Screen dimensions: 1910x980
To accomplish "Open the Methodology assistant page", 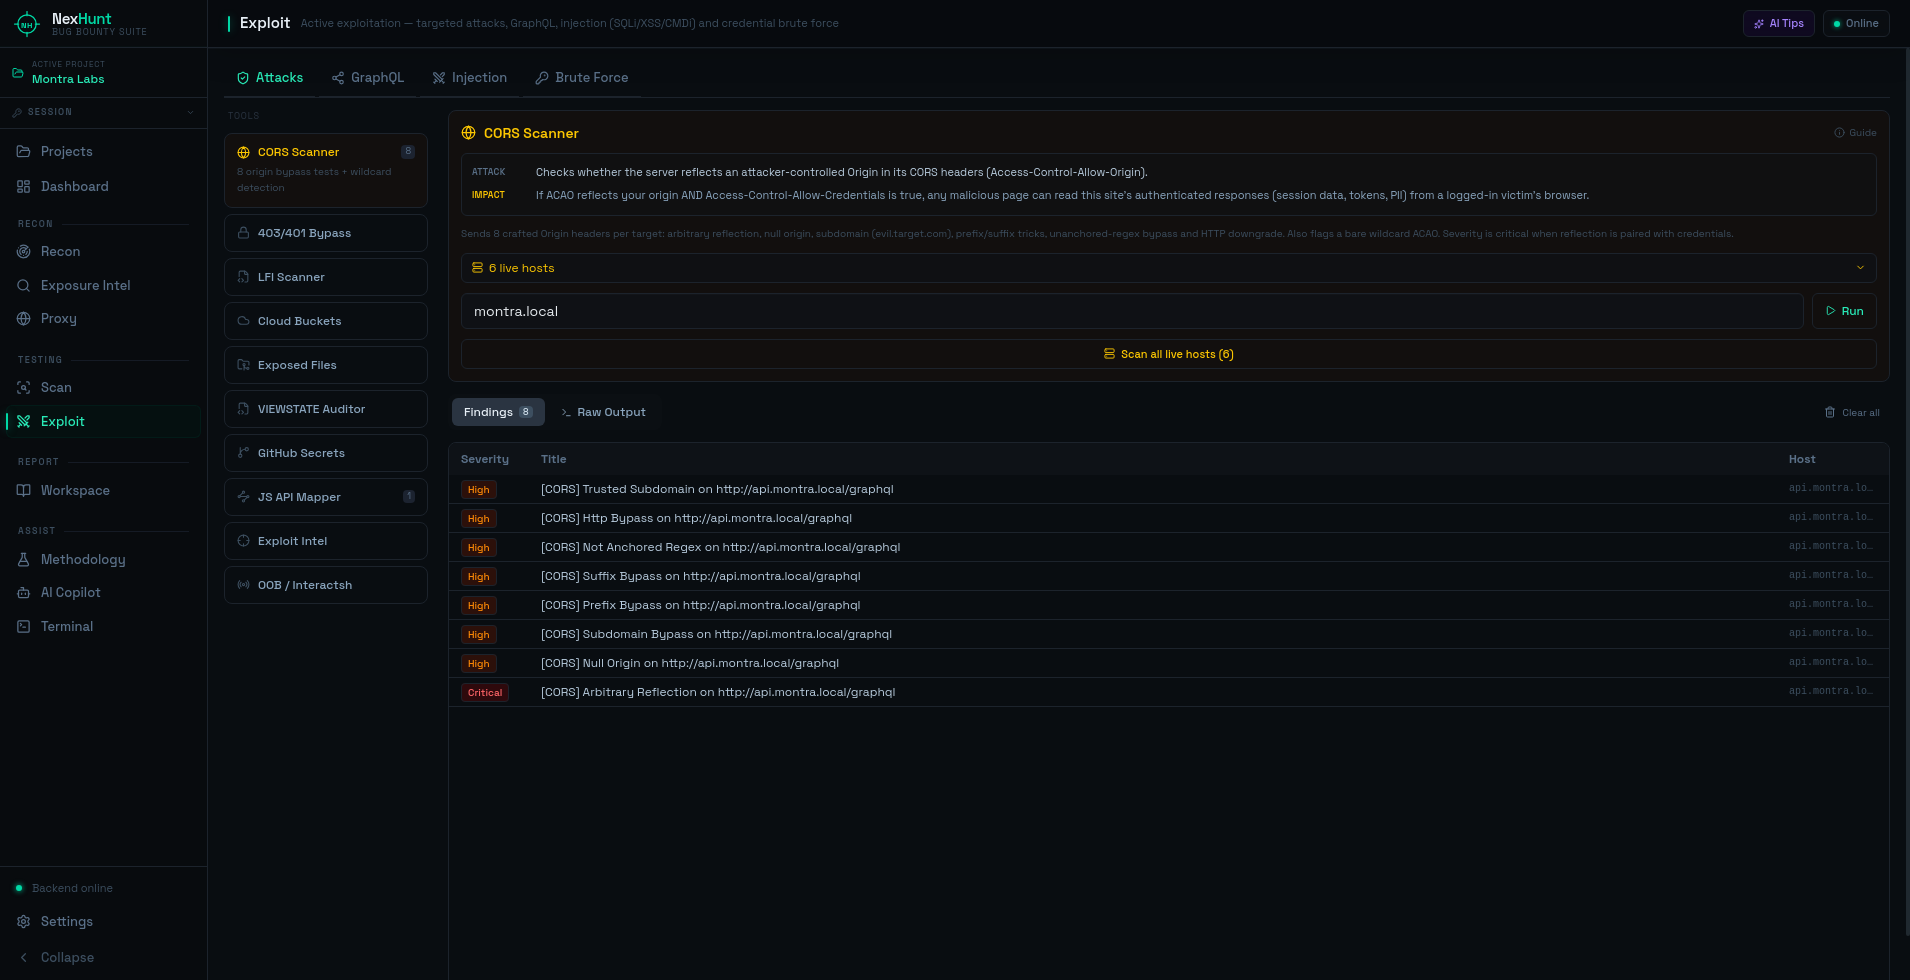I will pos(103,559).
